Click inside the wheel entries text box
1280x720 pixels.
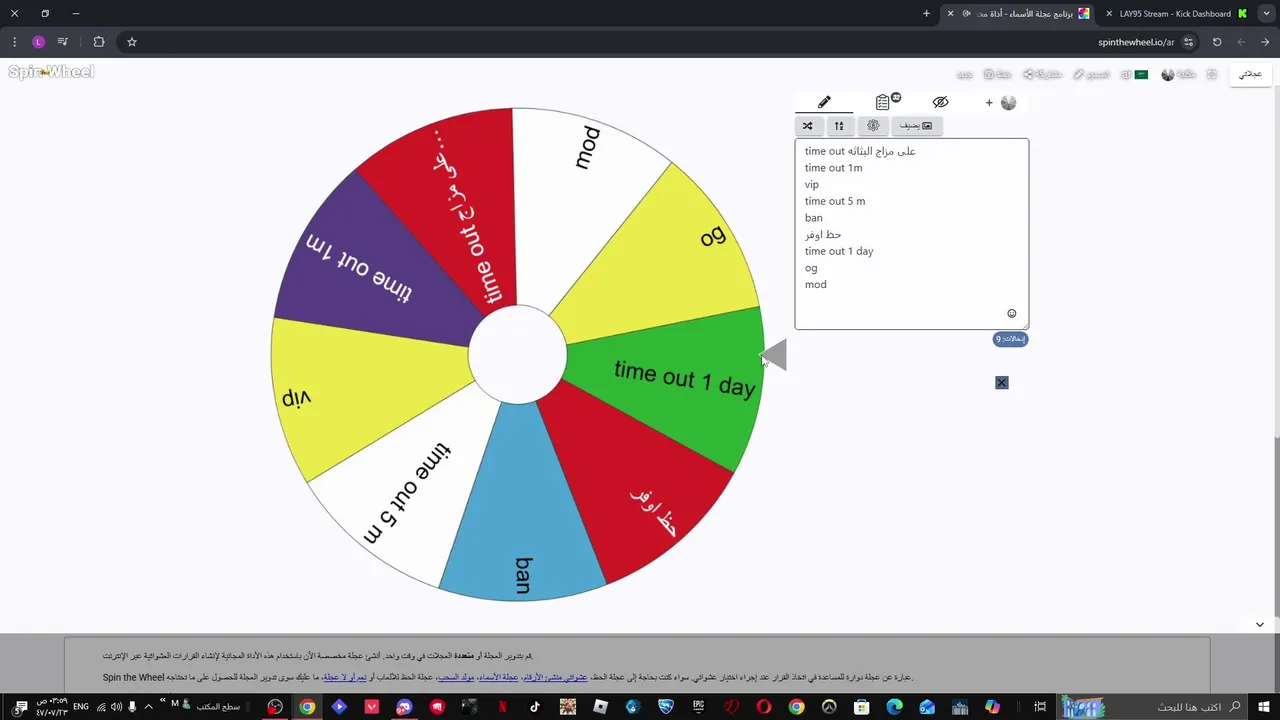(x=912, y=234)
